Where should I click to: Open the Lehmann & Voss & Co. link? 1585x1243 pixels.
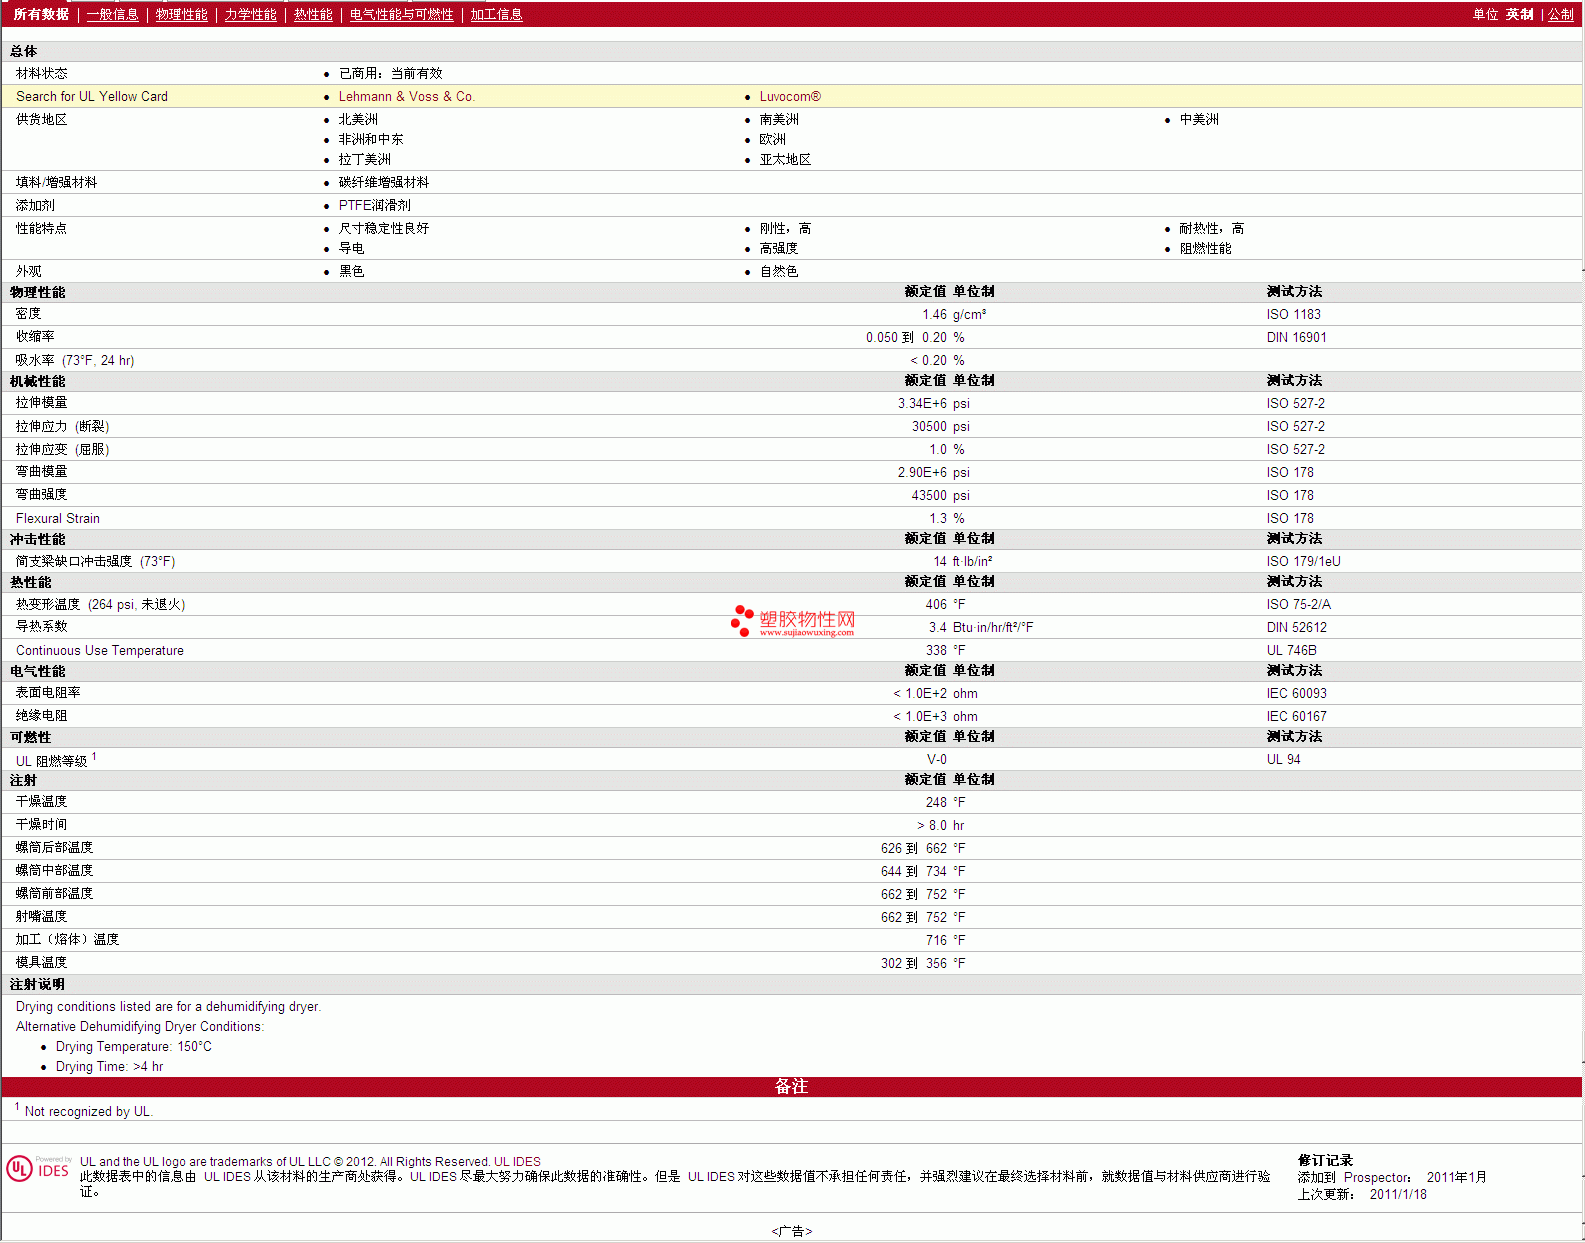(x=406, y=96)
